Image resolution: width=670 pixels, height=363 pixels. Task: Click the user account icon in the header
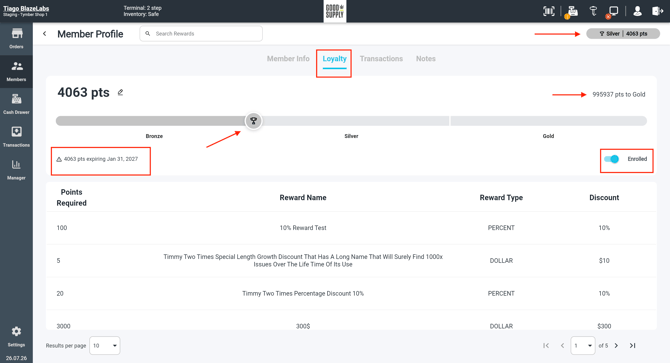(x=637, y=11)
